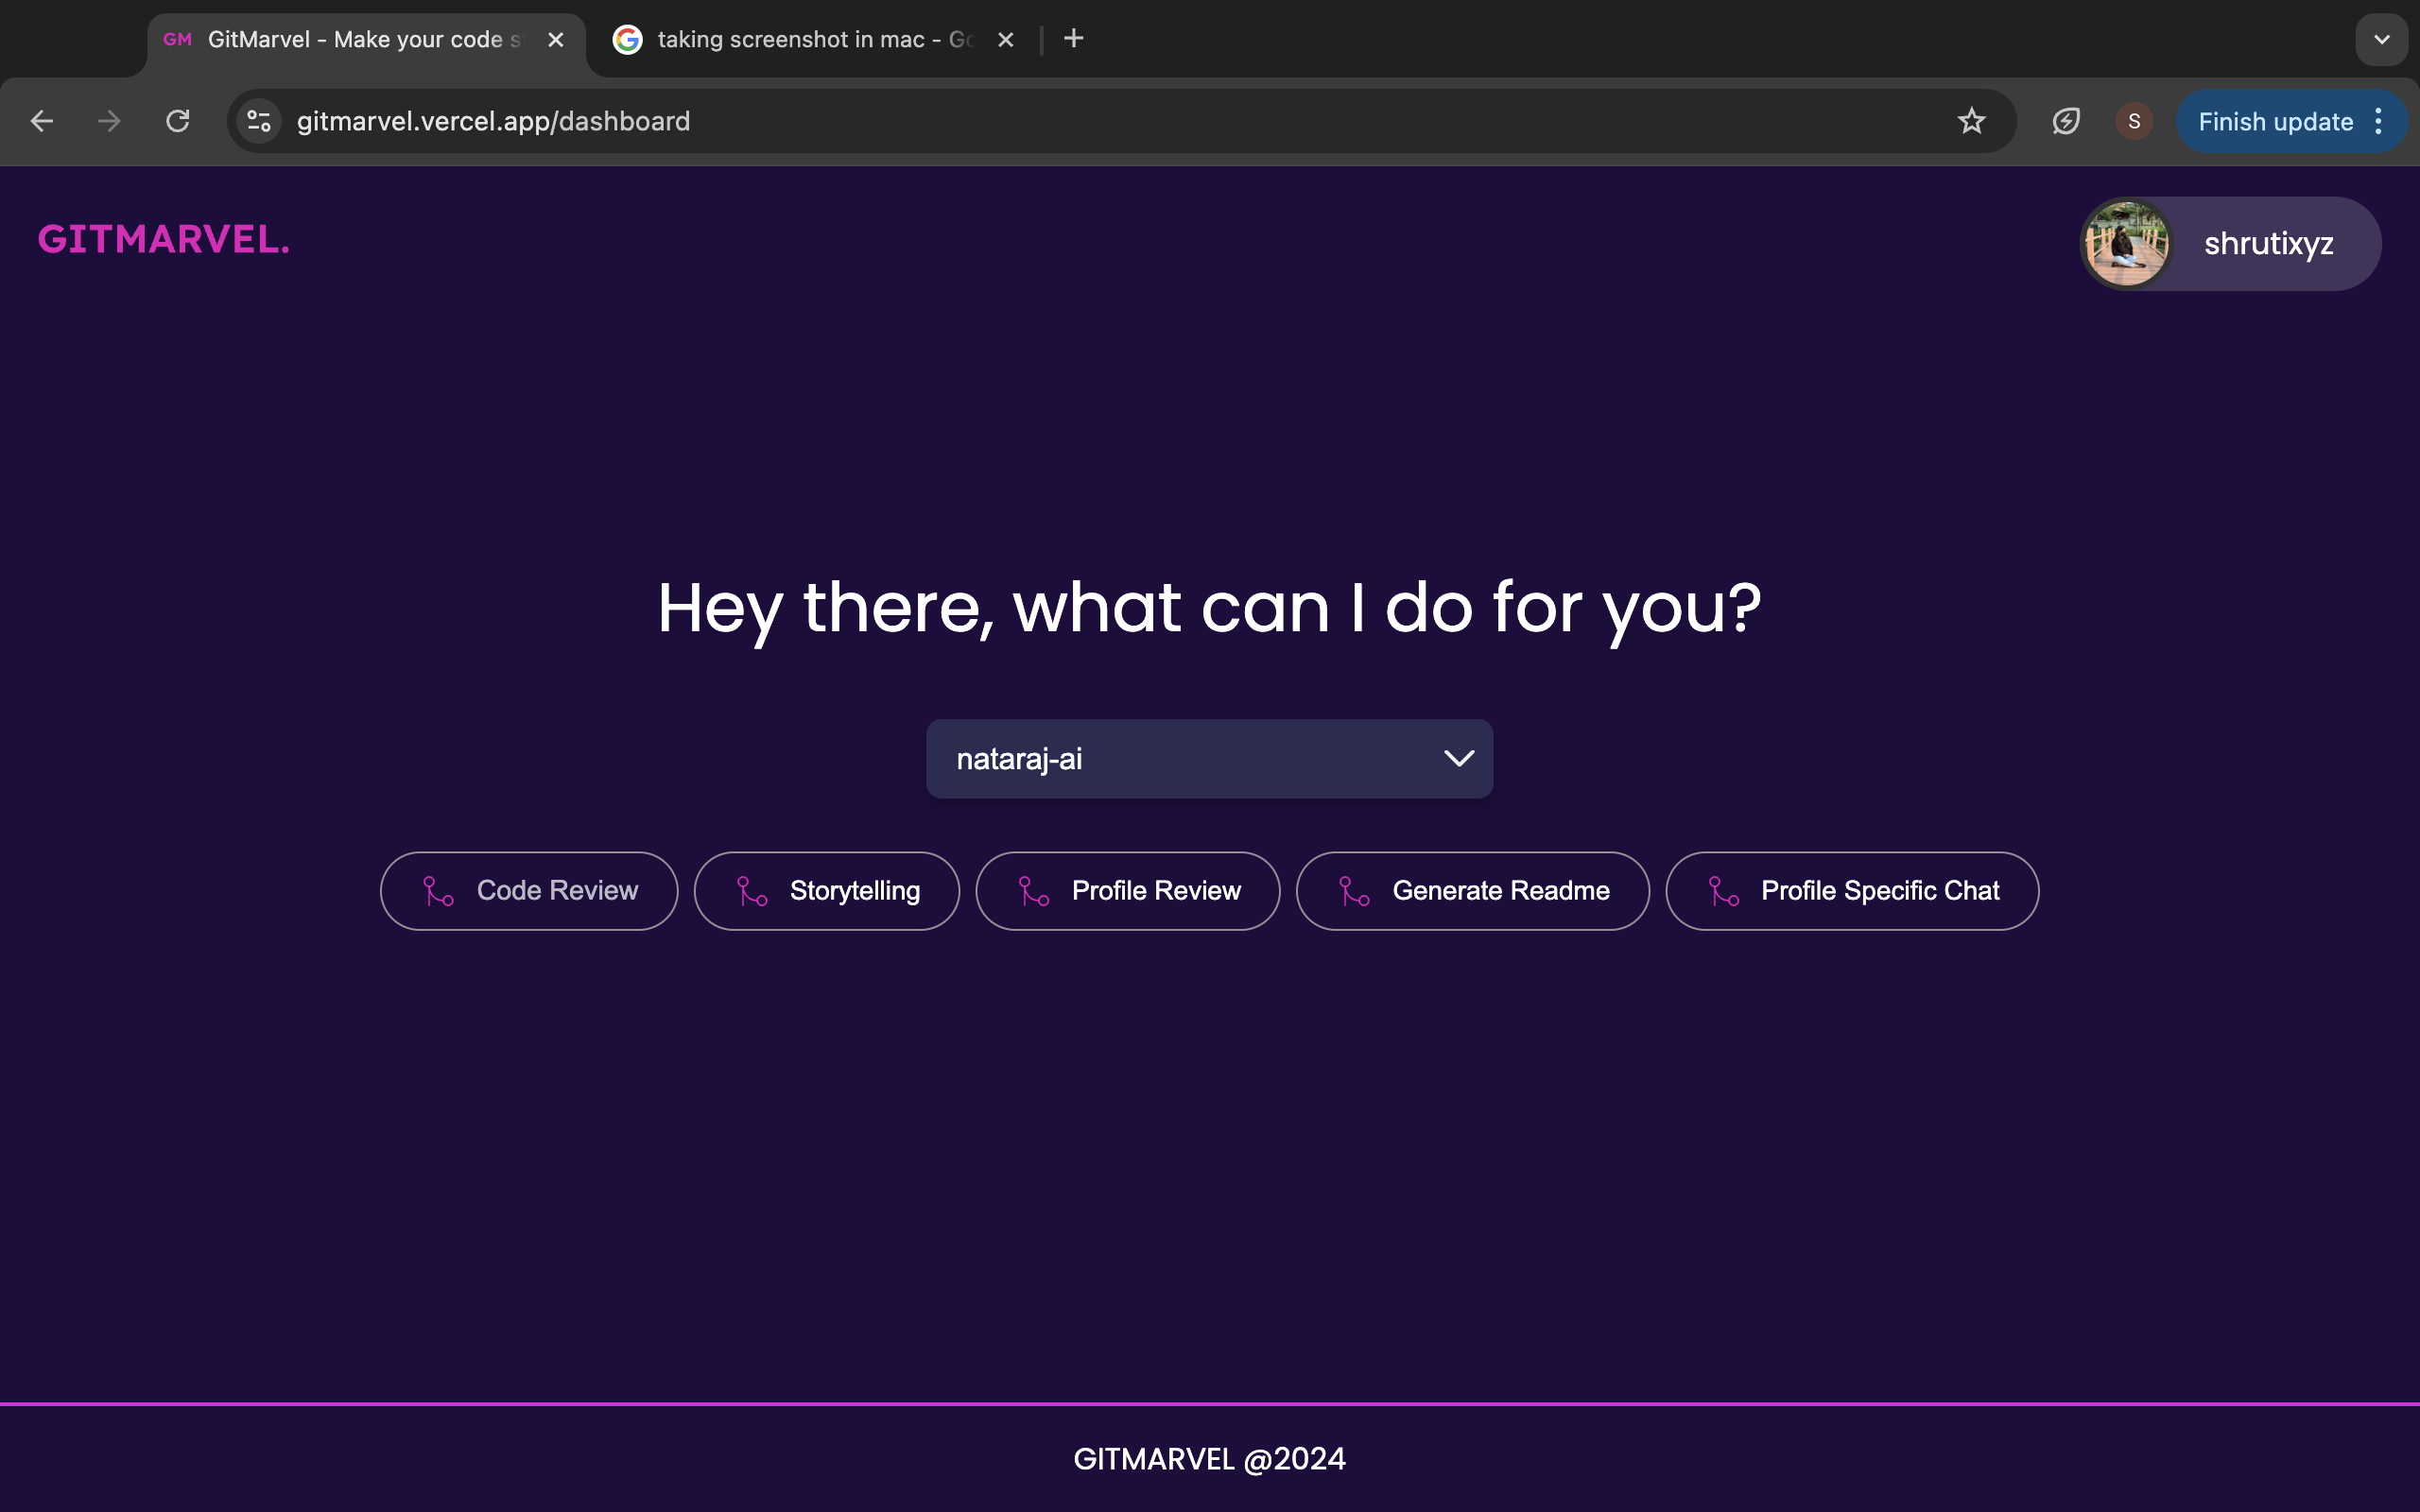Open the site information icon in address bar
The height and width of the screenshot is (1512, 2420).
259,121
